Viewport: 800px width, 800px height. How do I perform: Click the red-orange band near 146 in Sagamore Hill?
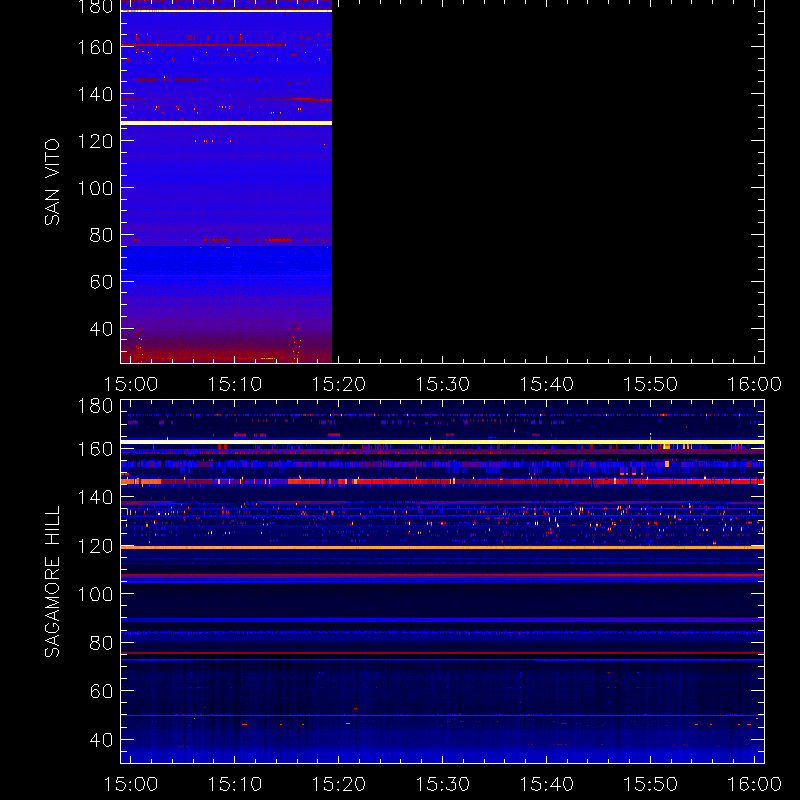(x=442, y=481)
